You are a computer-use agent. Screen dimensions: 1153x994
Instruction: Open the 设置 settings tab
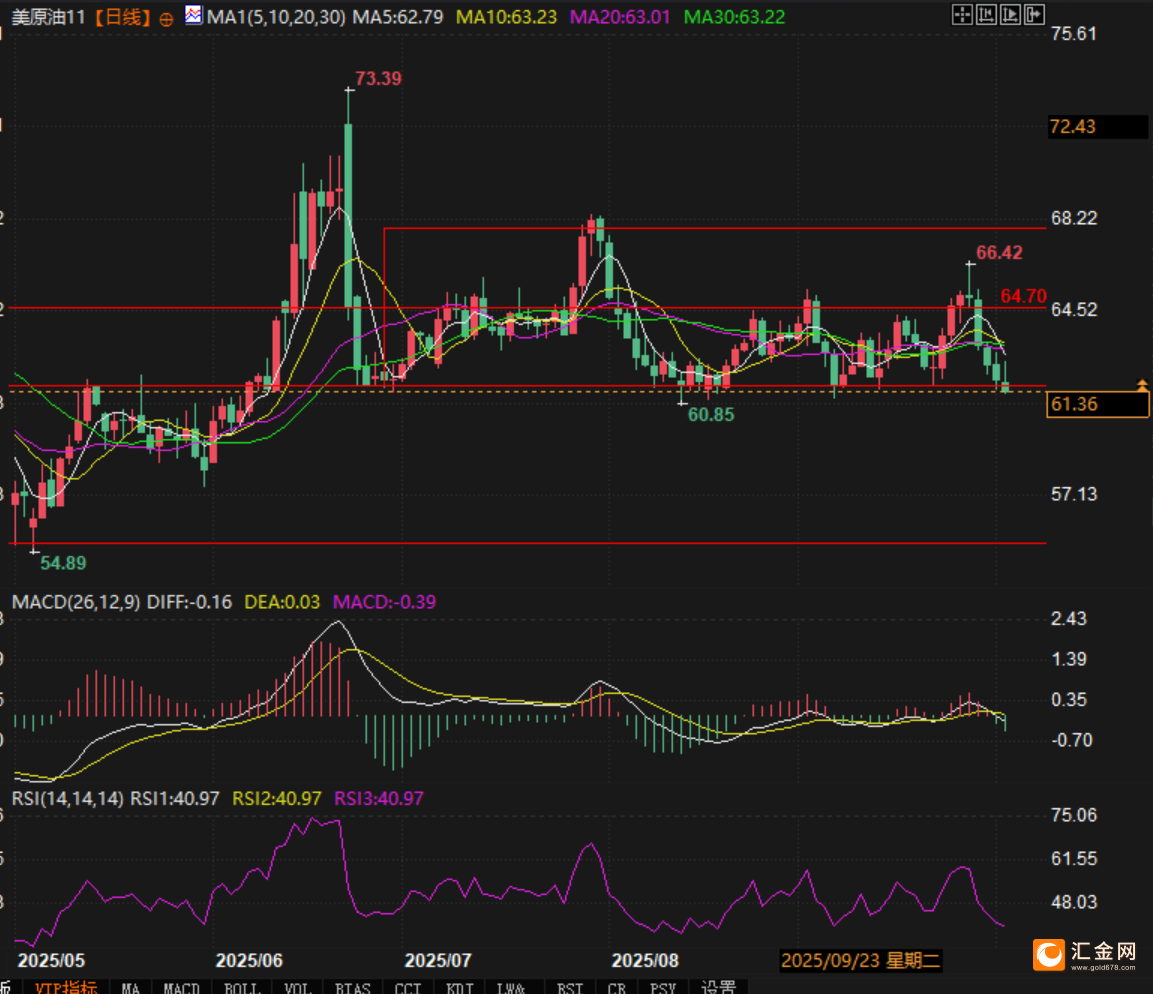pos(718,987)
